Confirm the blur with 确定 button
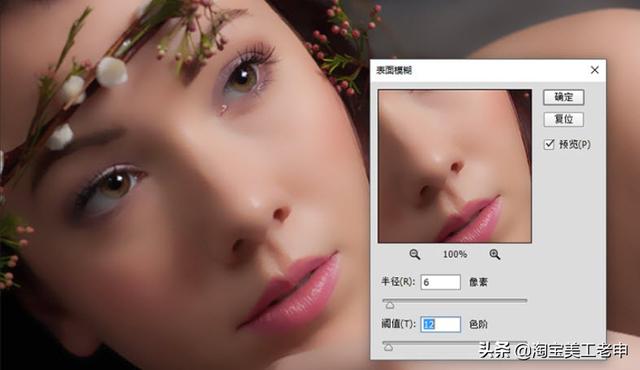 564,97
